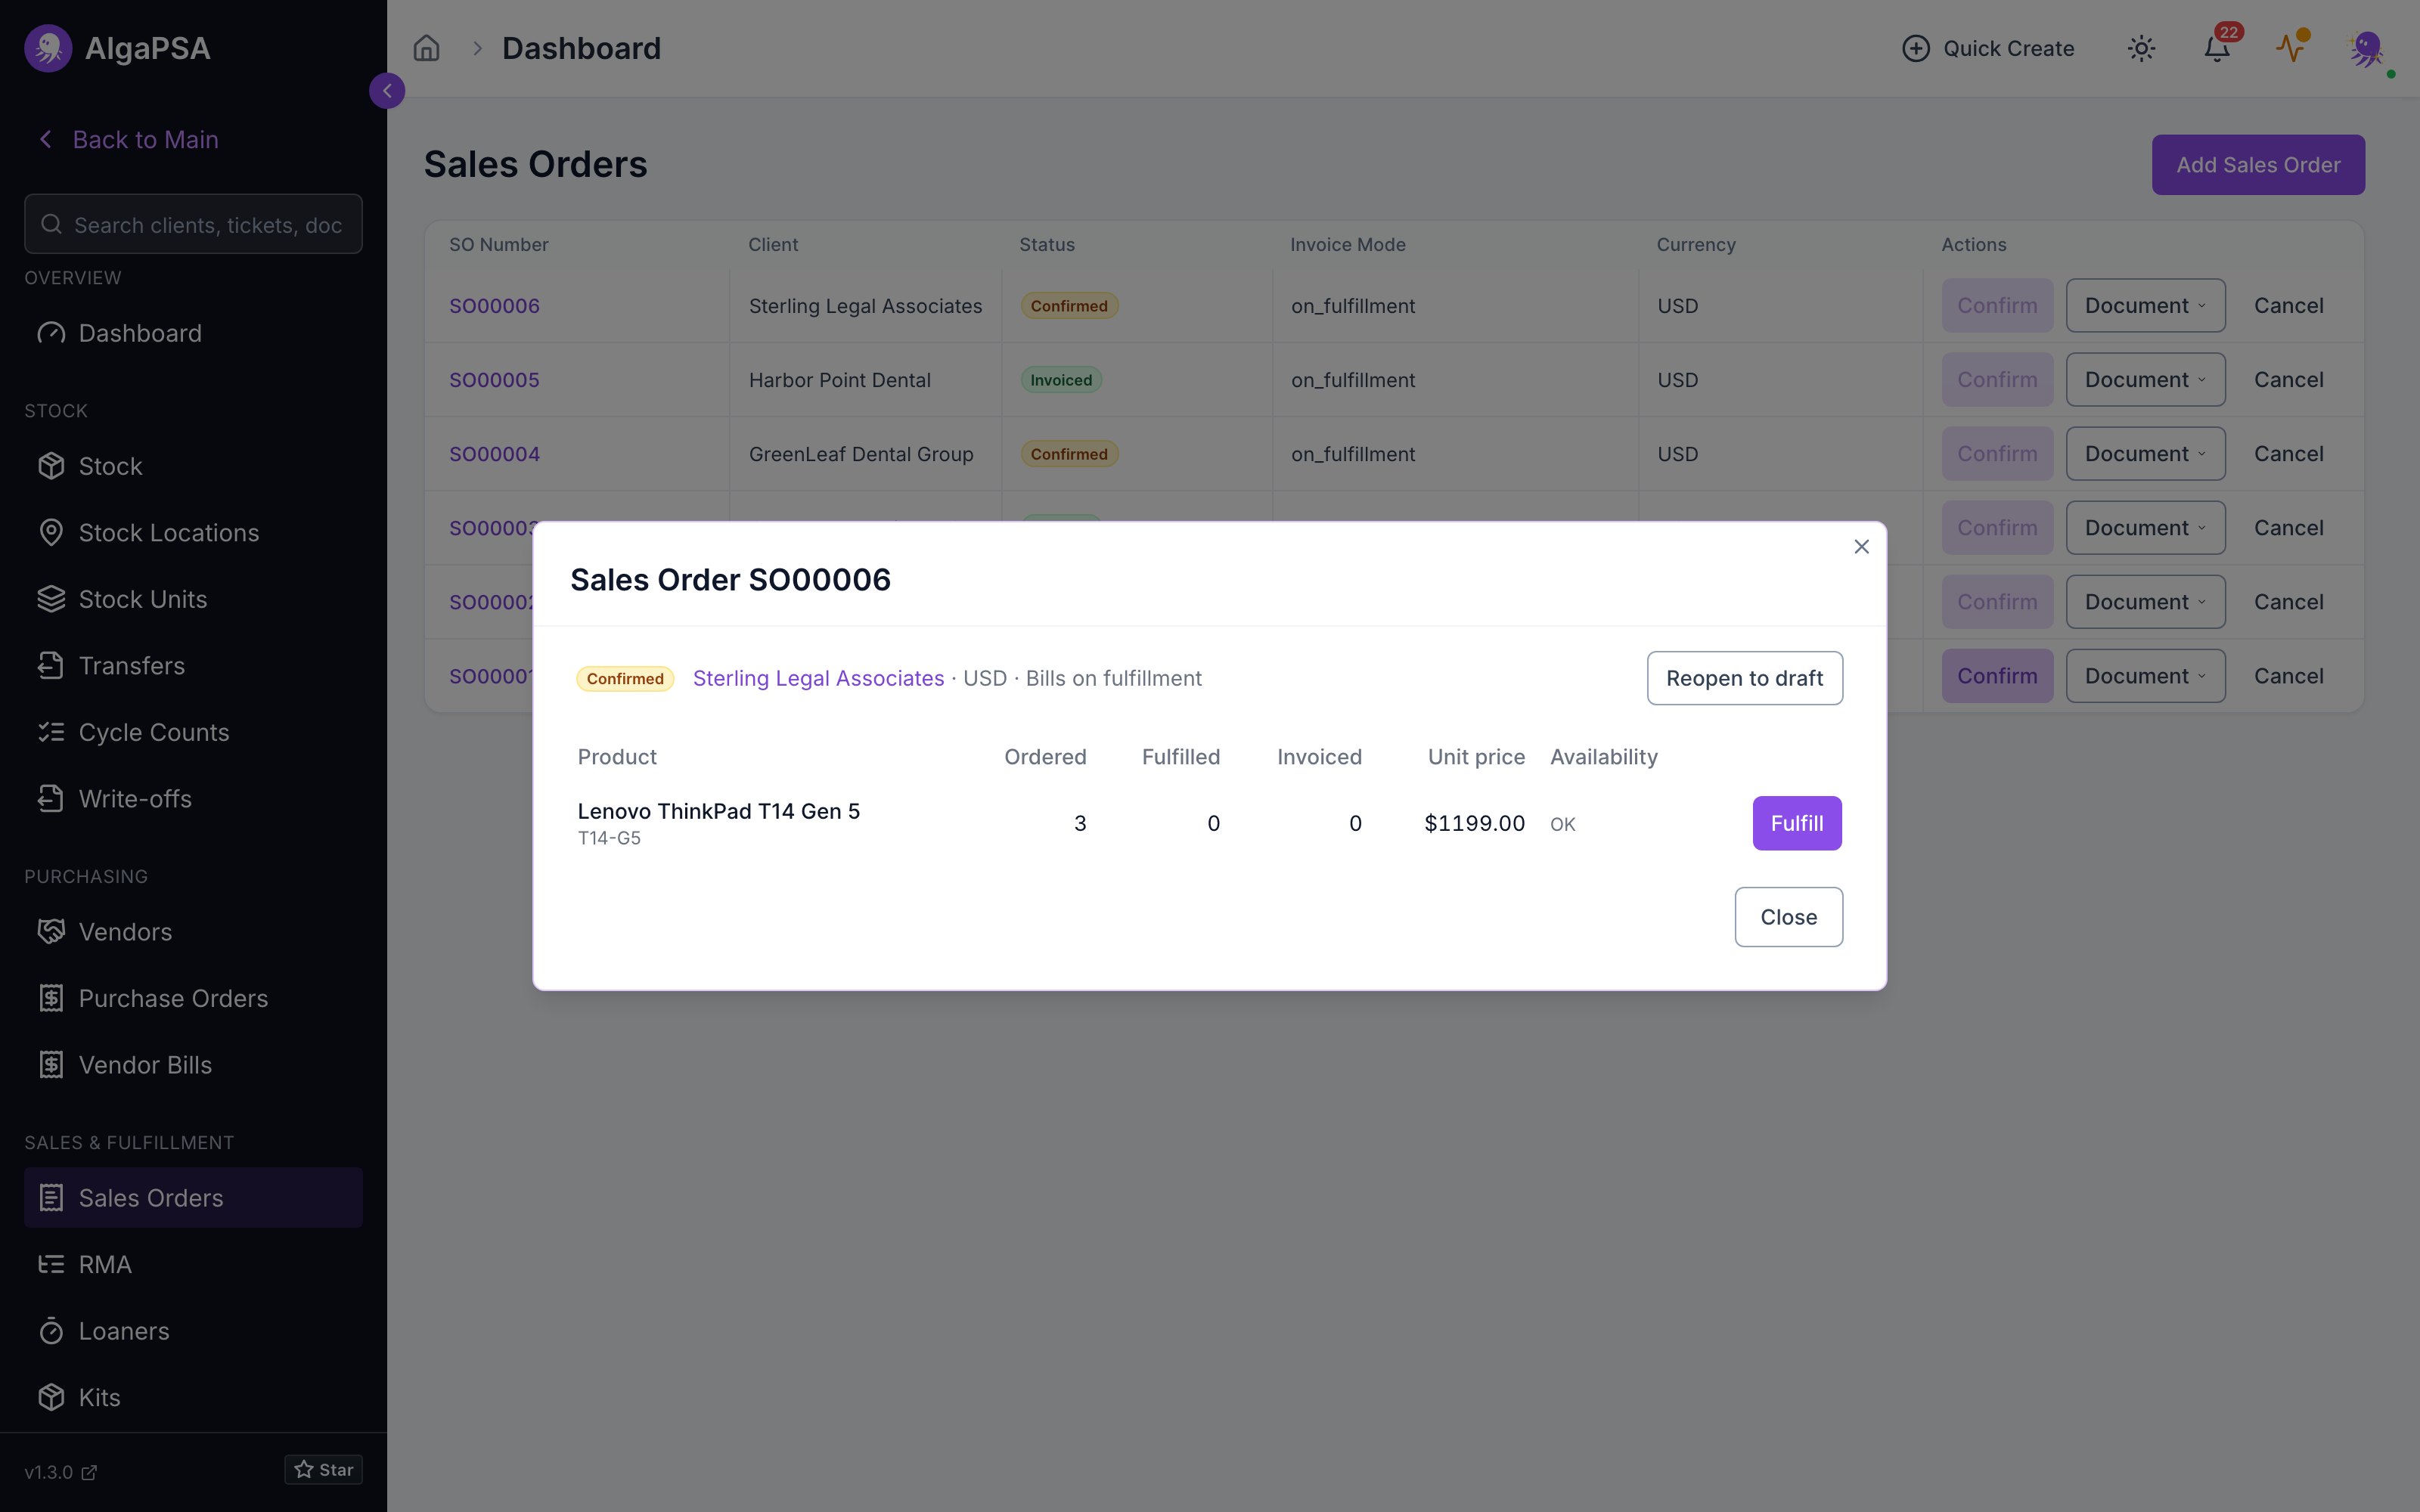Viewport: 2420px width, 1512px height.
Task: Focus the search clients, tickets field
Action: [193, 224]
